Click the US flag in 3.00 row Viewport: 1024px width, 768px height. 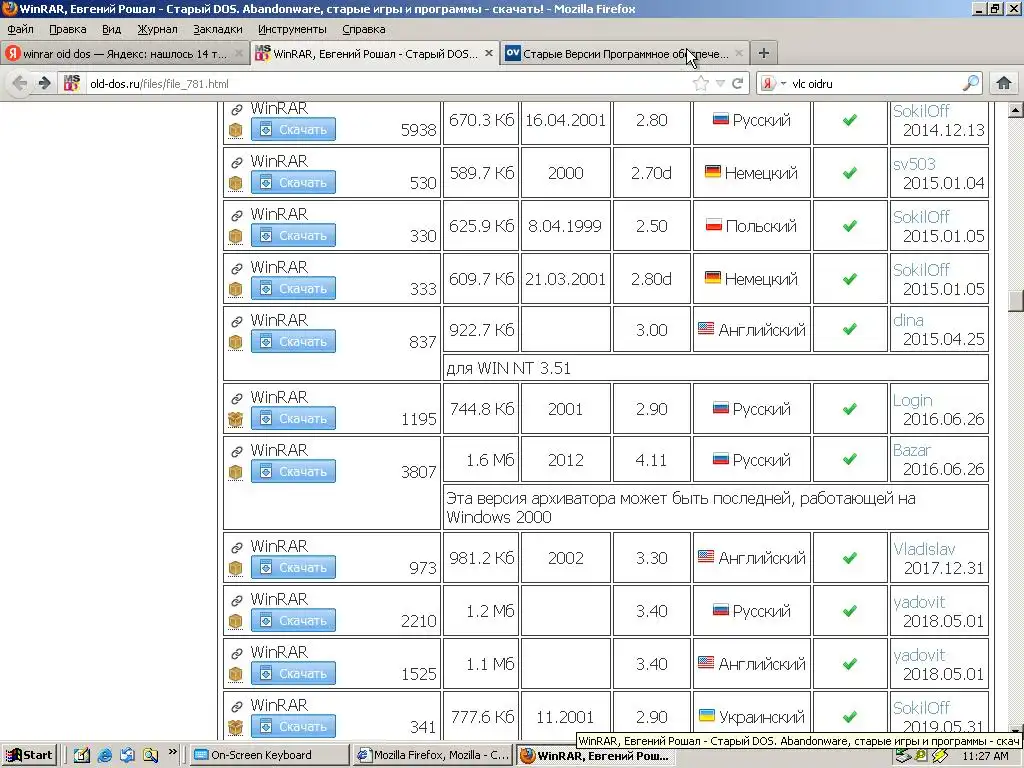pos(706,328)
